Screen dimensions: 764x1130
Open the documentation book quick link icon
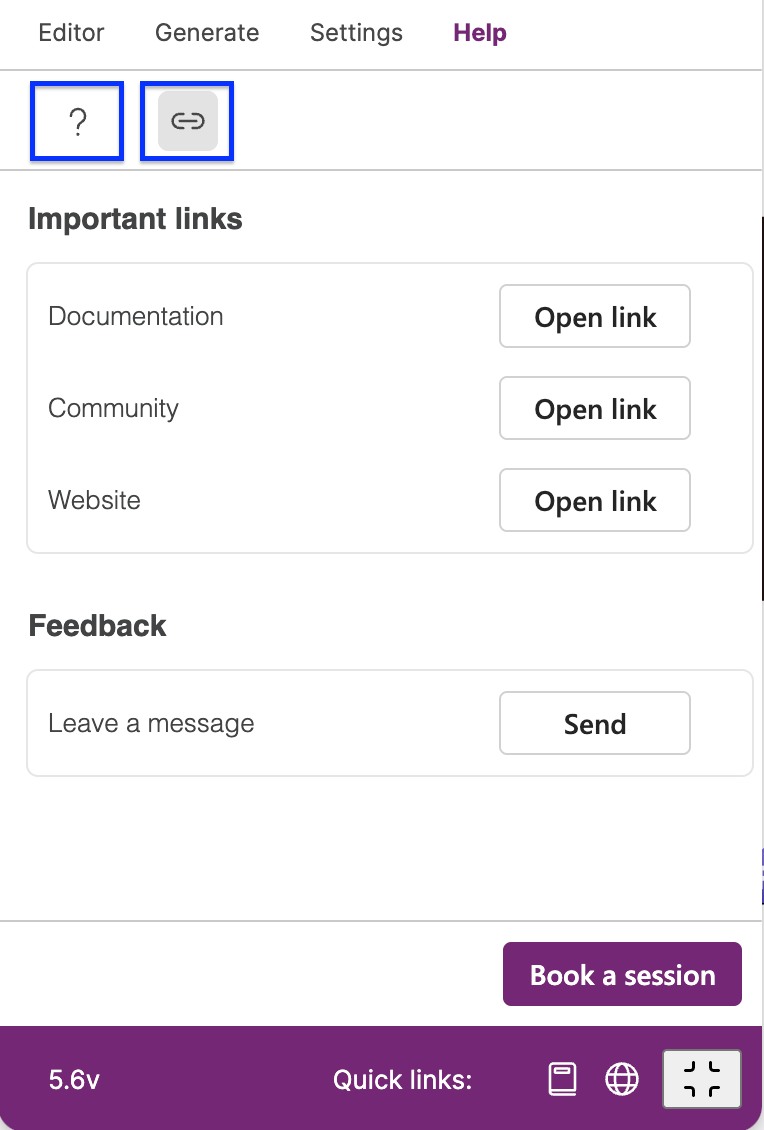coord(562,1079)
